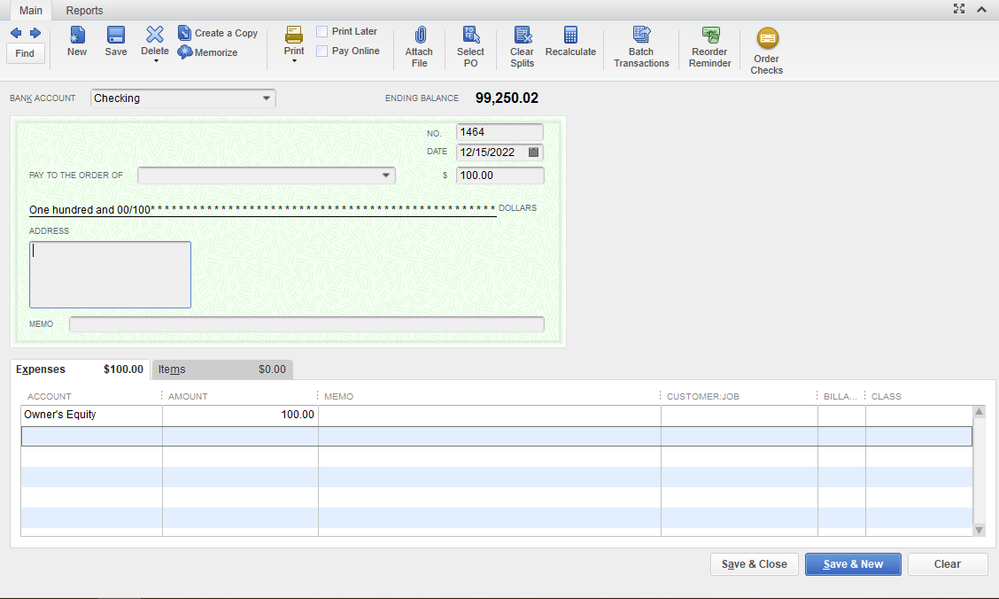Select the Items tab

point(222,370)
